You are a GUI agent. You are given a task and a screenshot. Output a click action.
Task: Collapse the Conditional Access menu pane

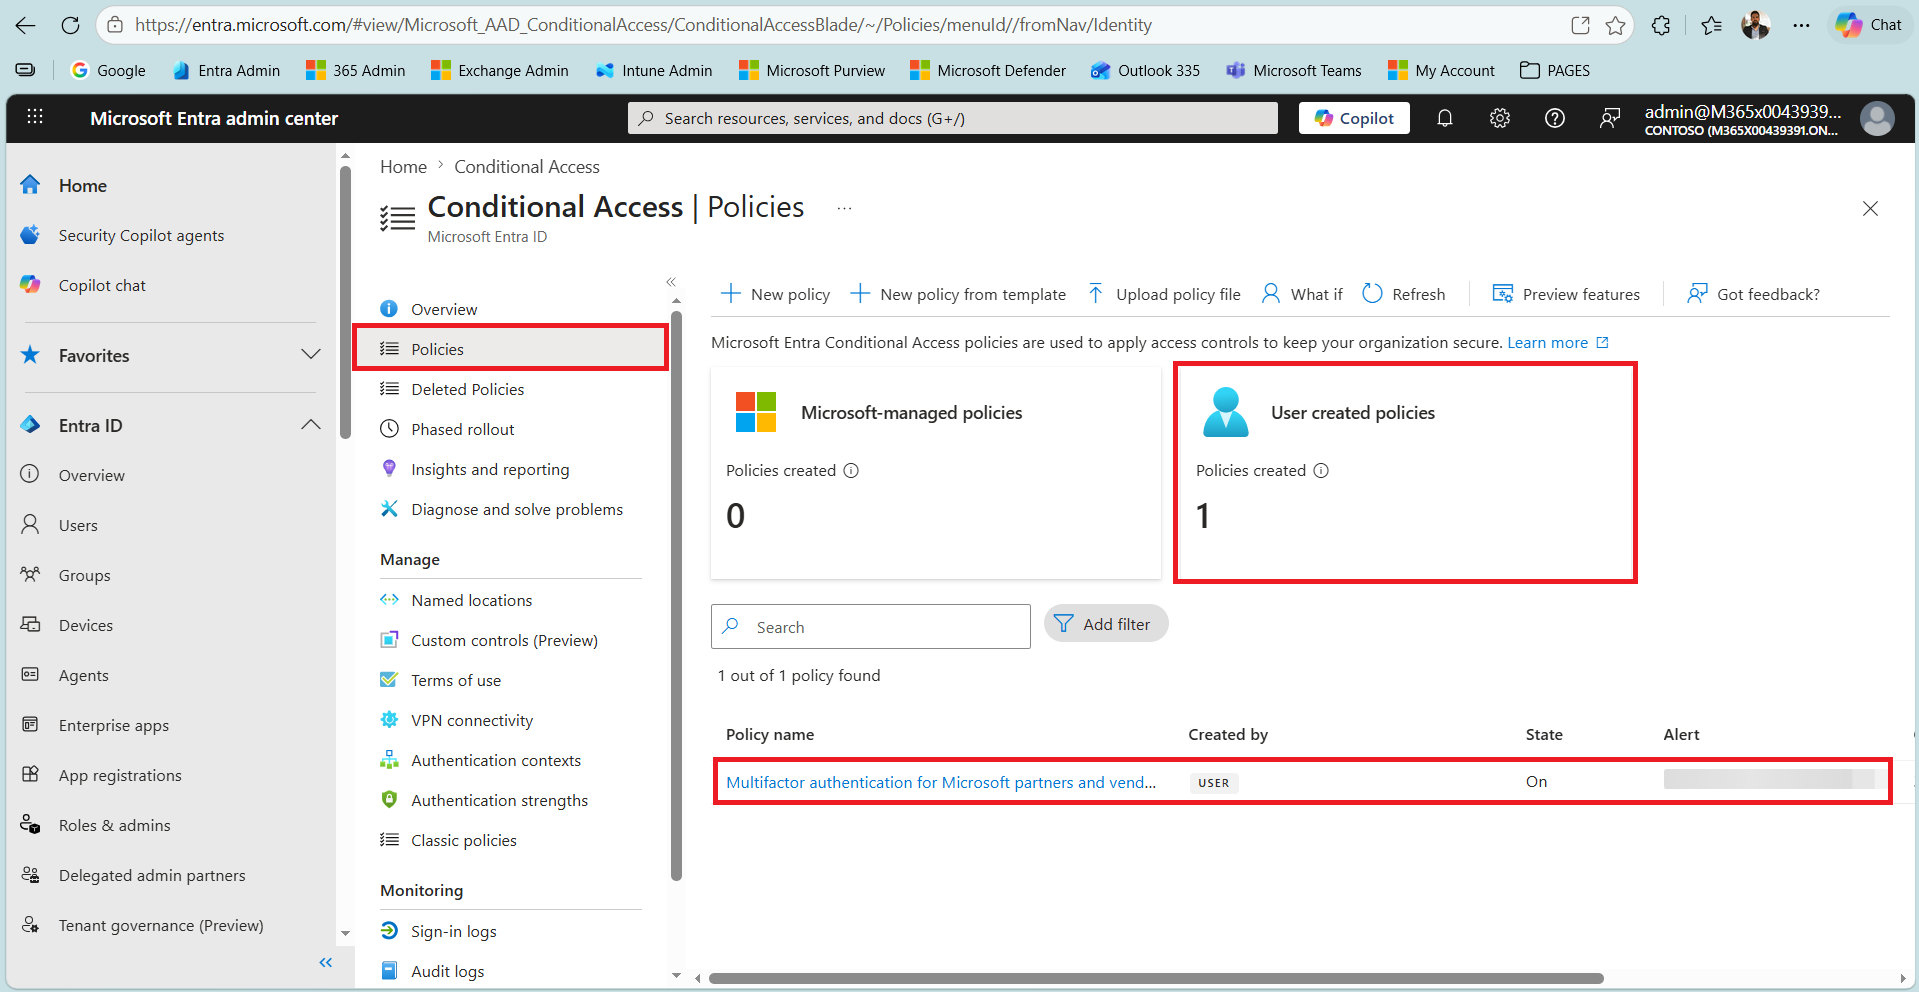pos(671,282)
